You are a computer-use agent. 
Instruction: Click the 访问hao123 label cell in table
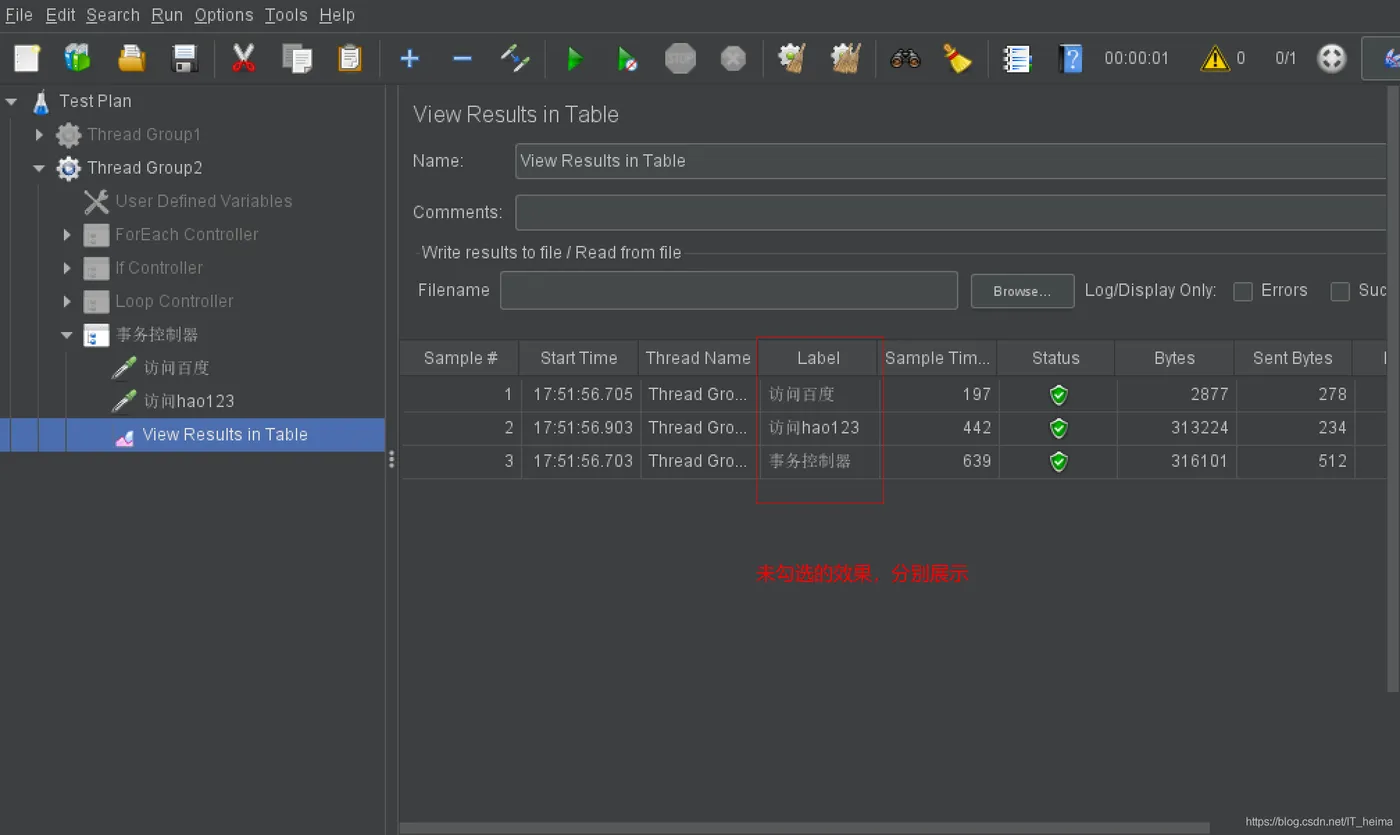[818, 428]
